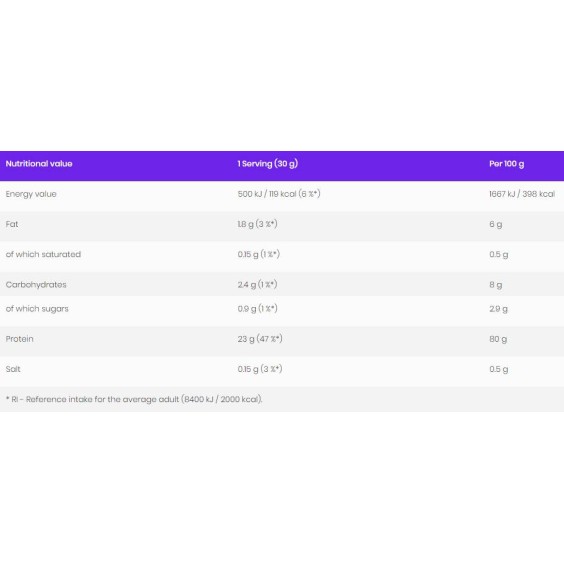564x564 pixels.
Task: Select "0.15 g (1 %*)" saturated value
Action: 258,254
